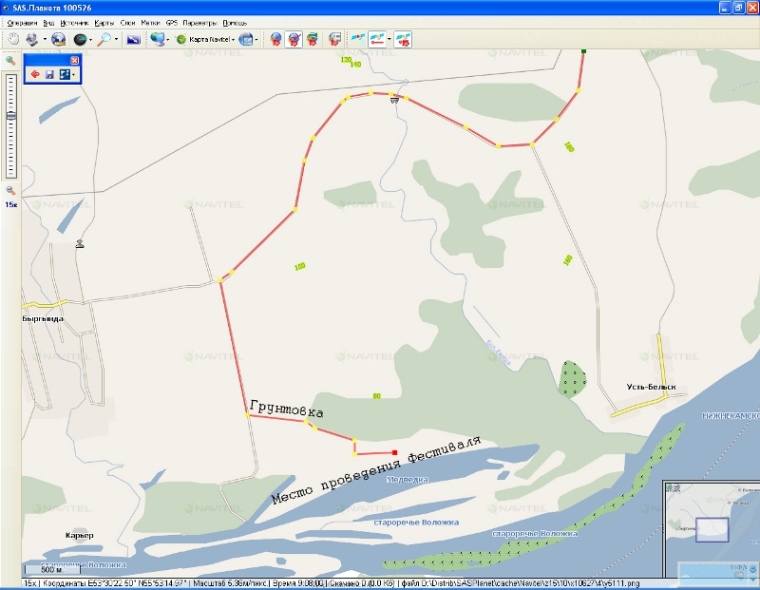This screenshot has width=760, height=590.
Task: Click the red undo arrow in path panel
Action: [35, 74]
